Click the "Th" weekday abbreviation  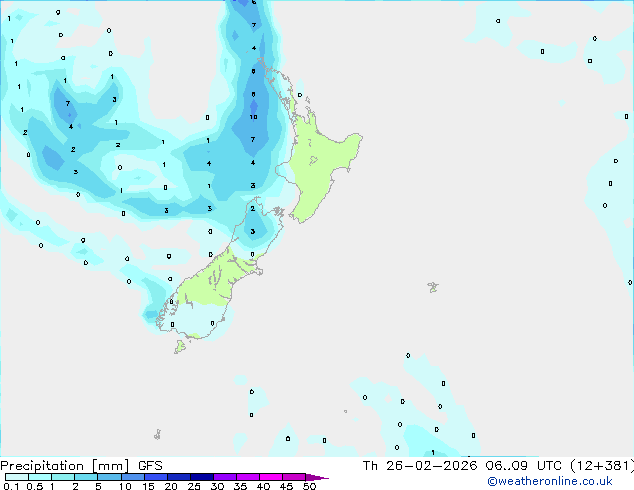click(370, 466)
